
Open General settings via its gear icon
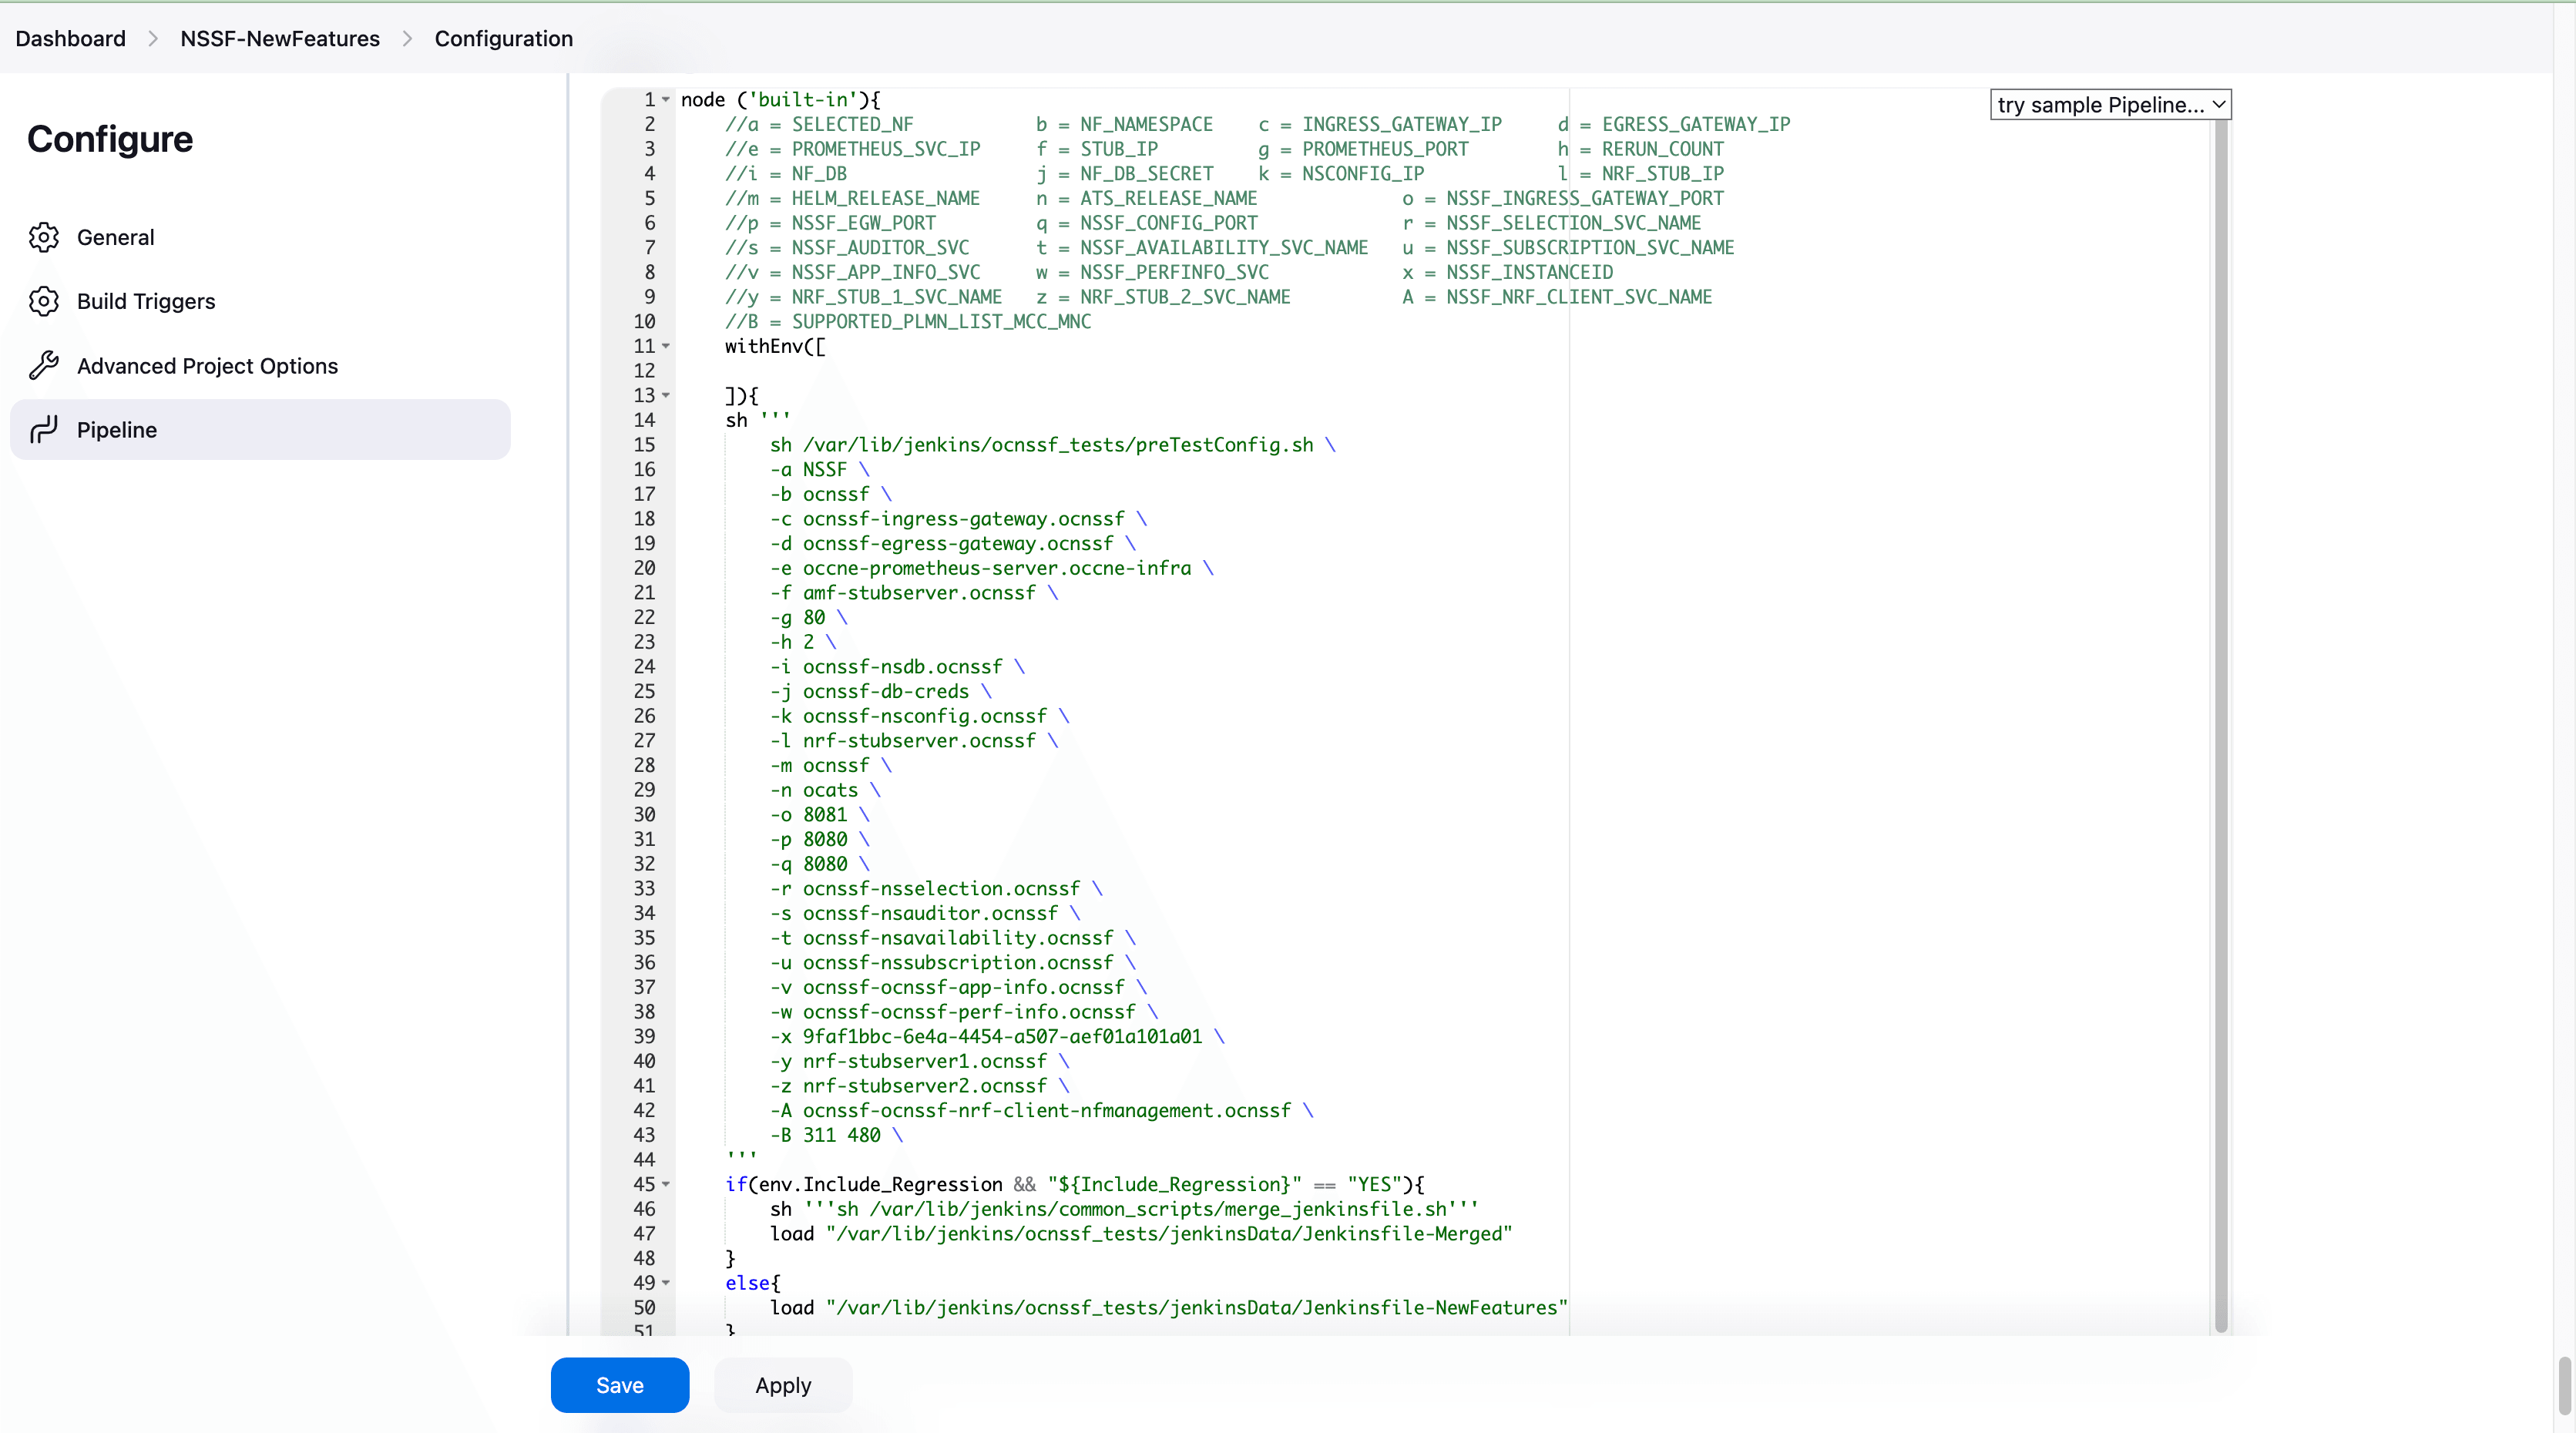click(44, 237)
